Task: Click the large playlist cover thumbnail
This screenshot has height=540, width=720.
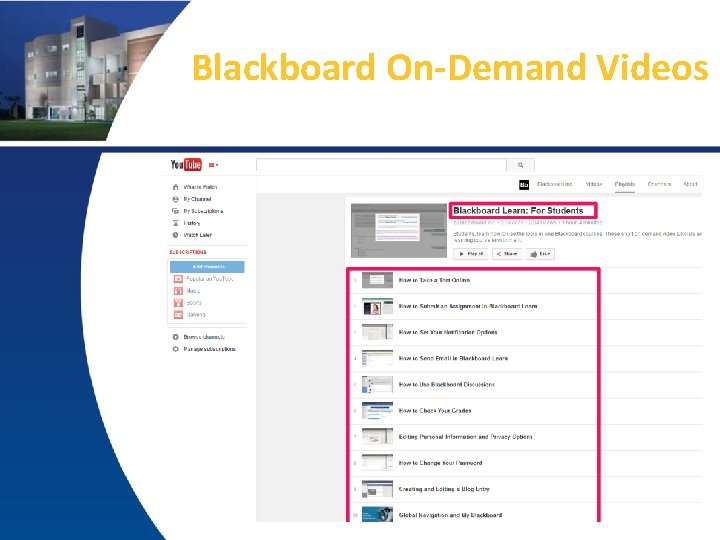Action: coord(399,231)
